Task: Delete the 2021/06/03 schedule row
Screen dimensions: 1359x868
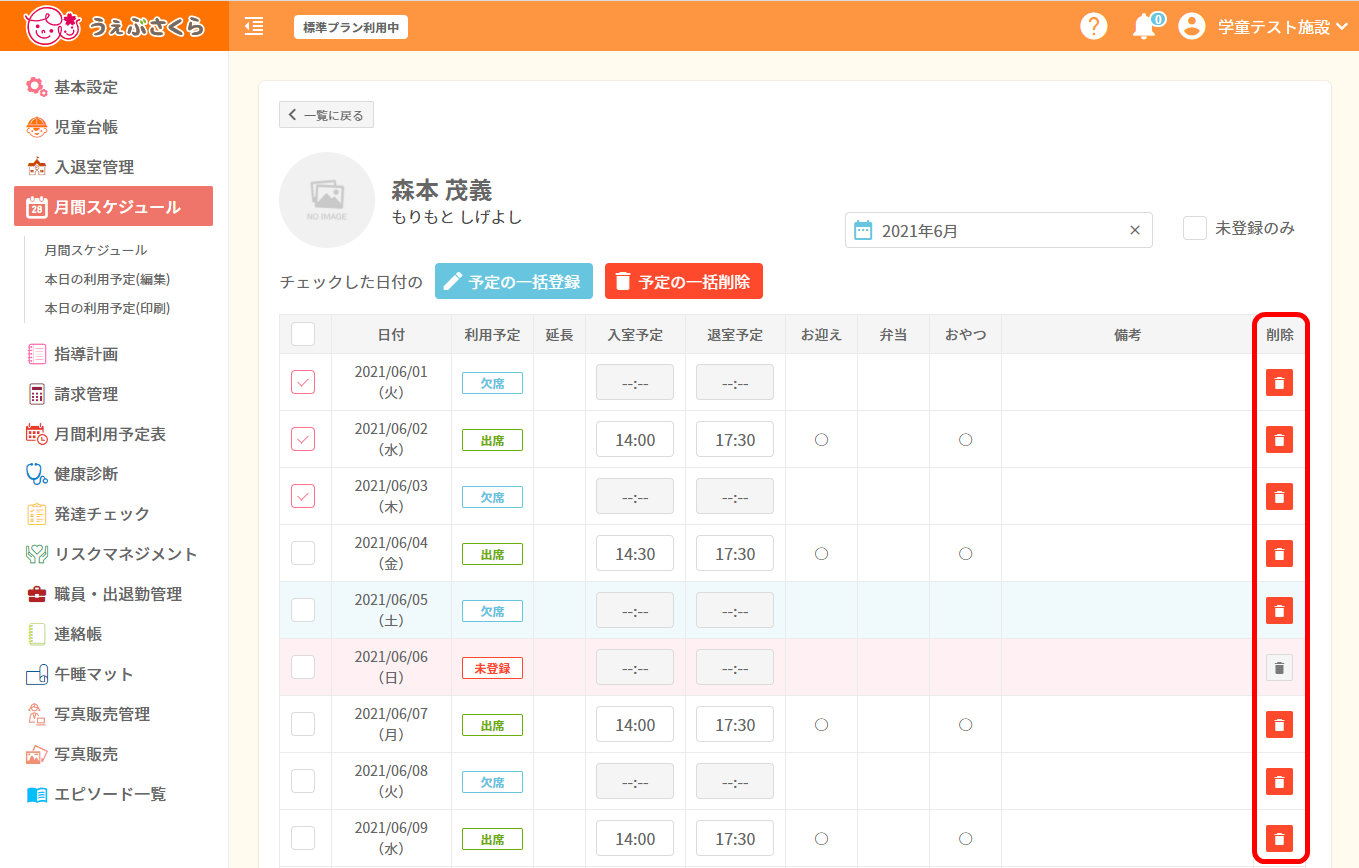Action: [x=1279, y=496]
